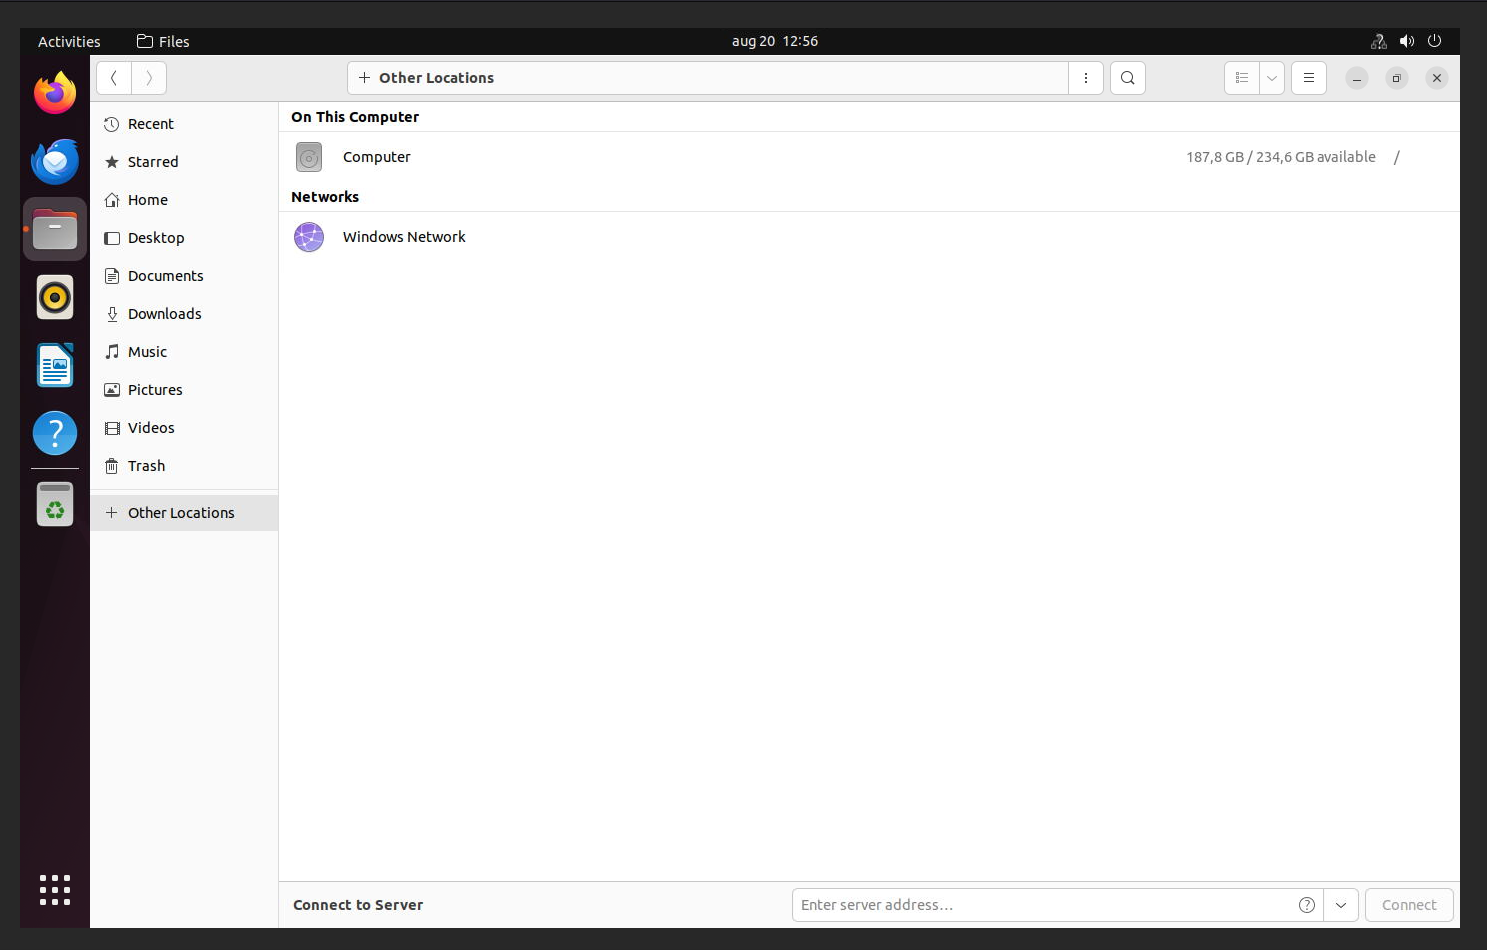Click the volume speaker icon
Viewport: 1487px width, 950px height.
coord(1407,41)
